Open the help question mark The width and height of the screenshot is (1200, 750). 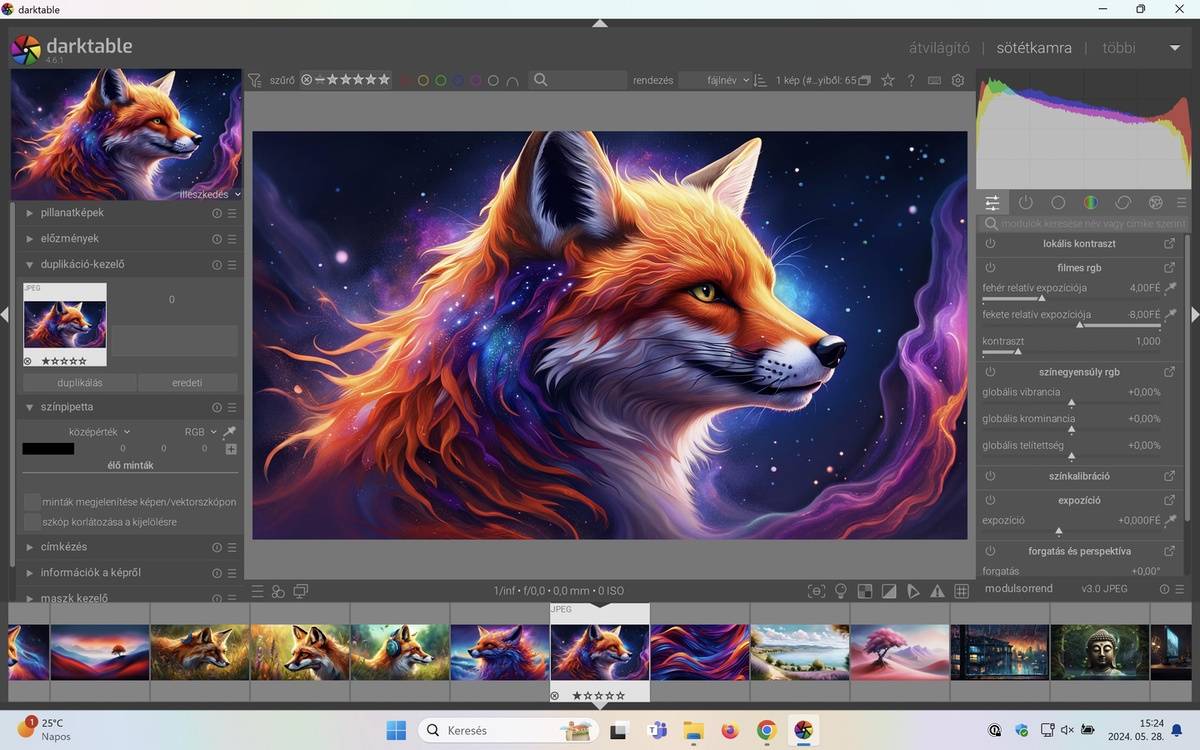[911, 80]
